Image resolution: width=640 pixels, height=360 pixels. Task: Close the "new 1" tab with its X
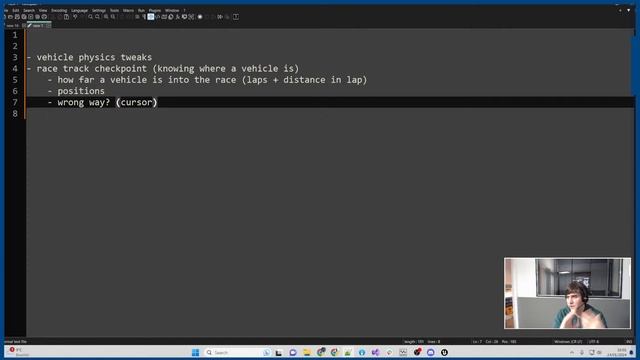49,26
